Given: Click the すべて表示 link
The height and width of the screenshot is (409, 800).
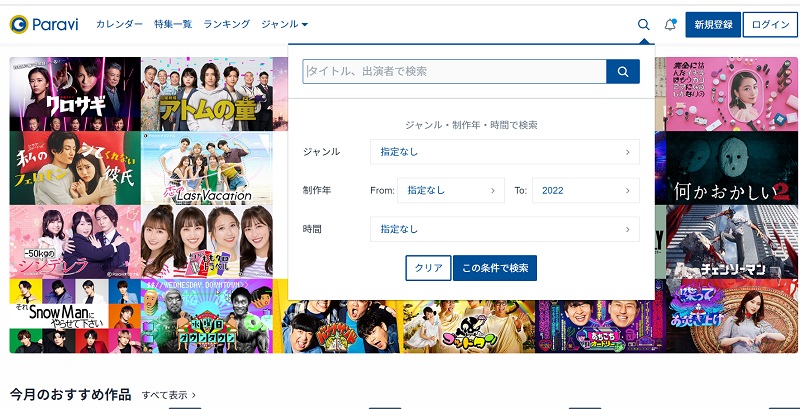Looking at the screenshot, I should pos(169,395).
